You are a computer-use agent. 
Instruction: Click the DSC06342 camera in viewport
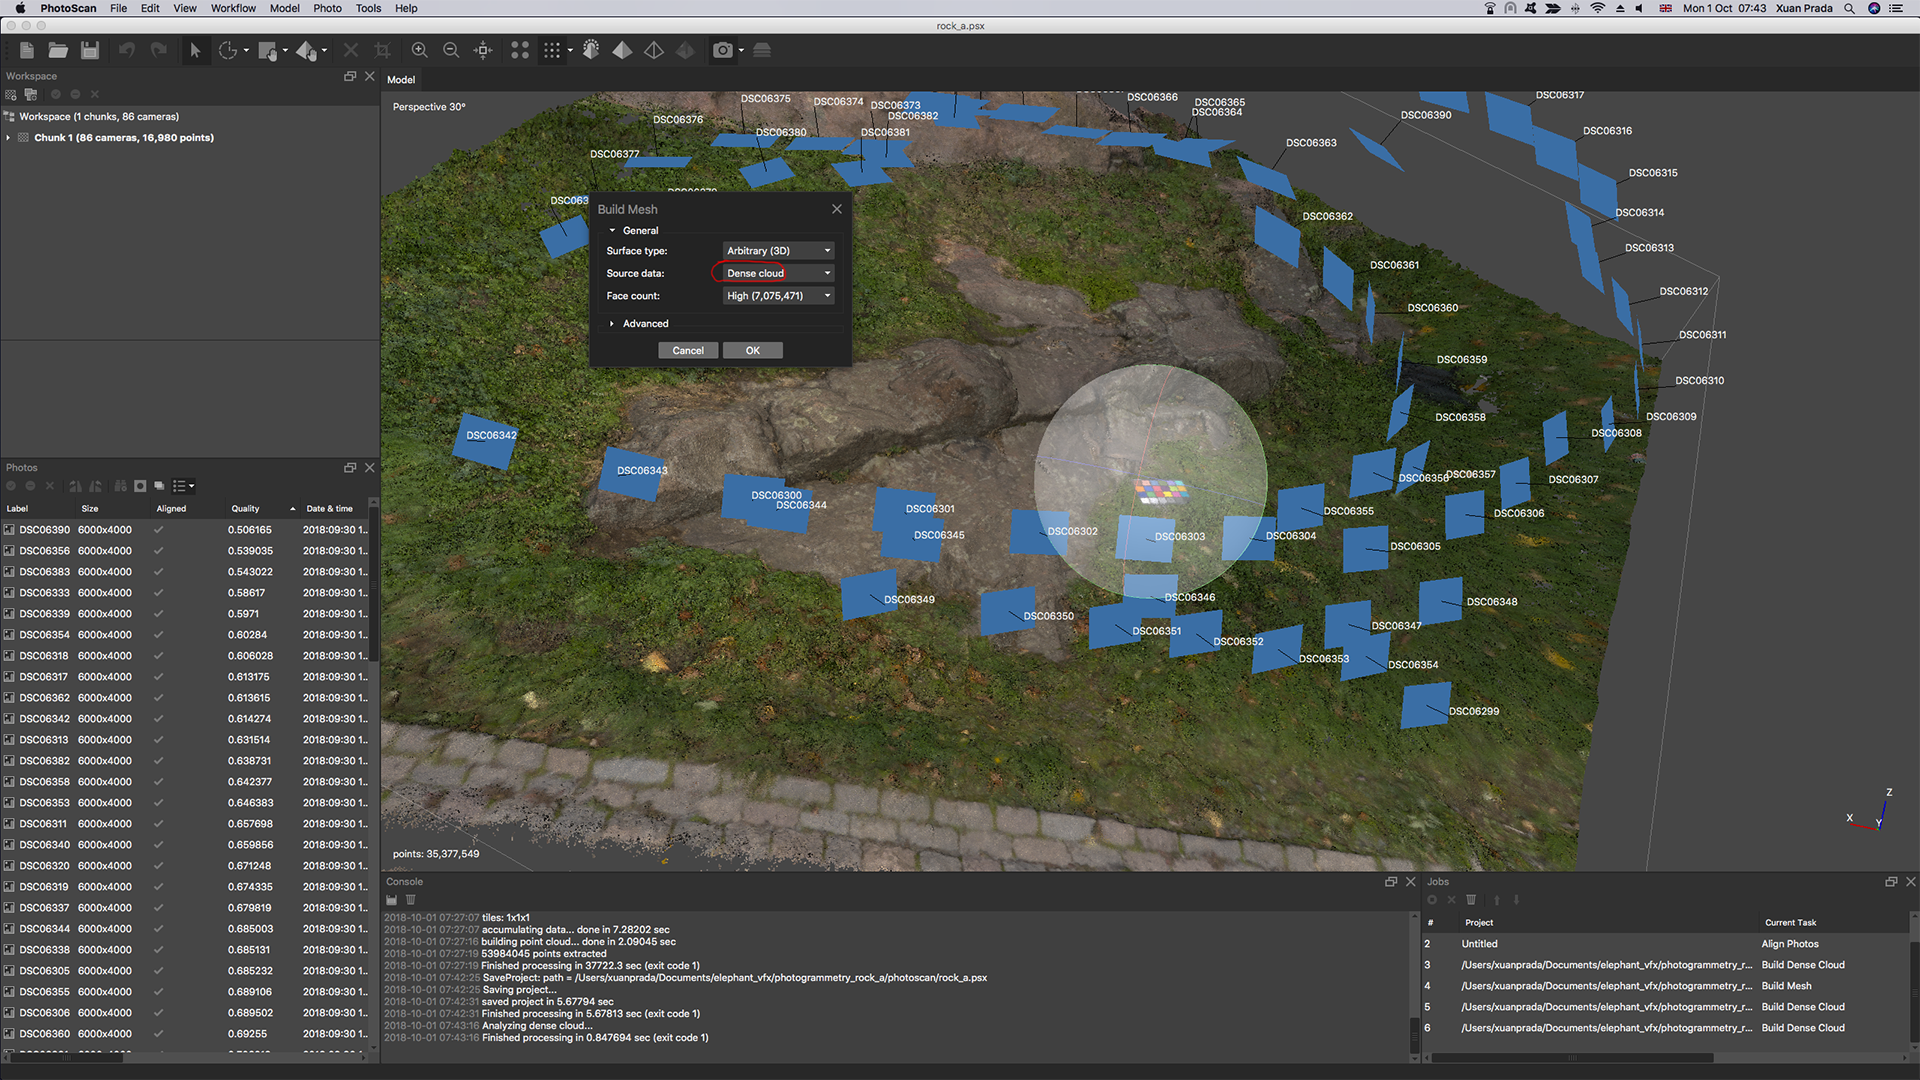click(485, 441)
